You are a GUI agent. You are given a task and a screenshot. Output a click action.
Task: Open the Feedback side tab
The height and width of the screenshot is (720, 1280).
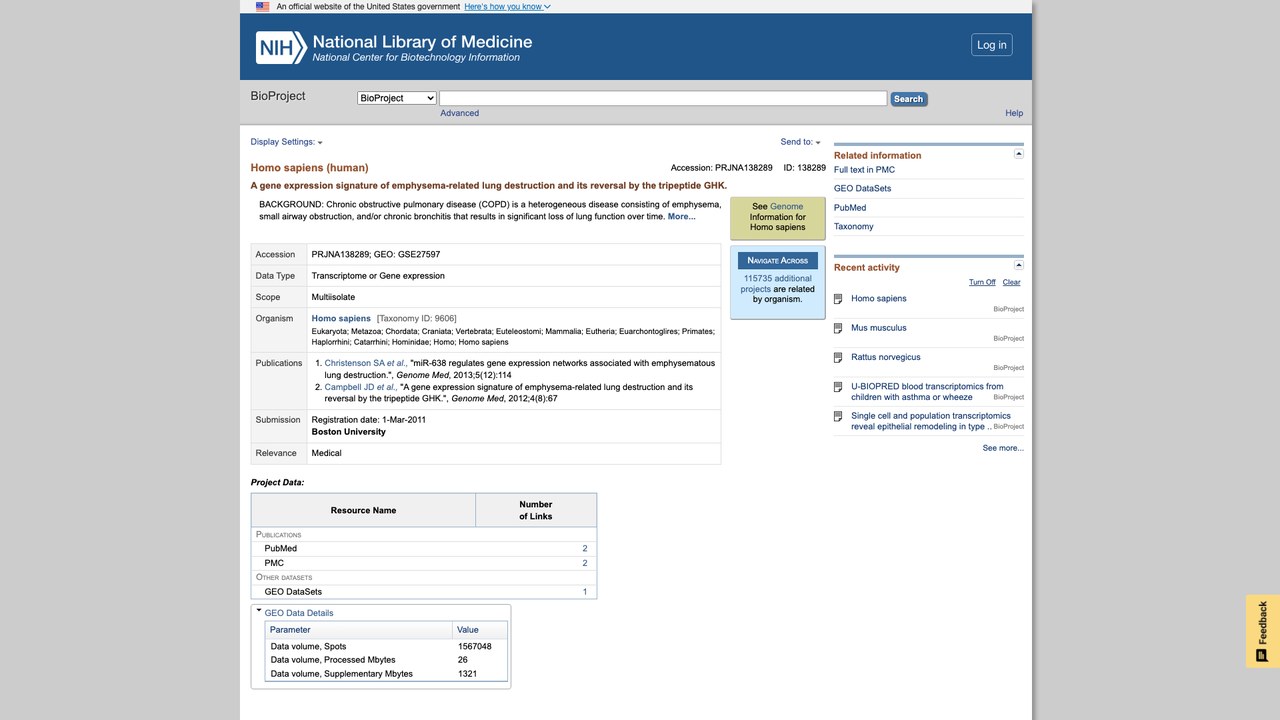click(x=1263, y=631)
